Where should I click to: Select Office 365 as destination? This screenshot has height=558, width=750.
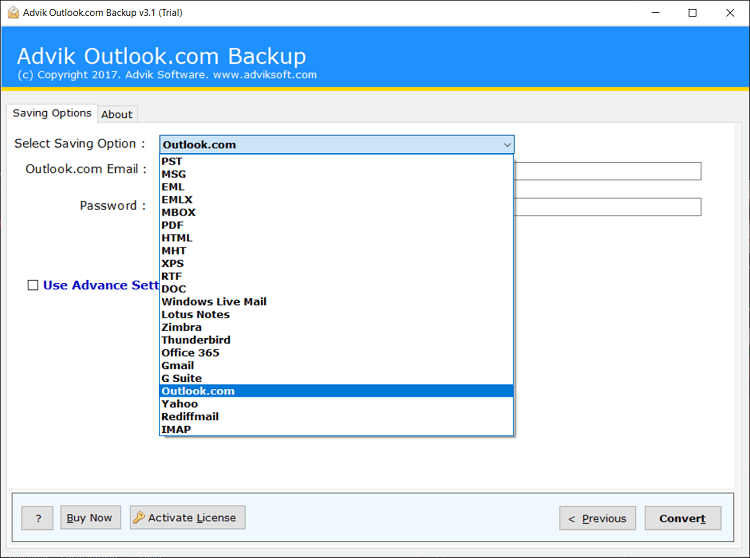(336, 352)
